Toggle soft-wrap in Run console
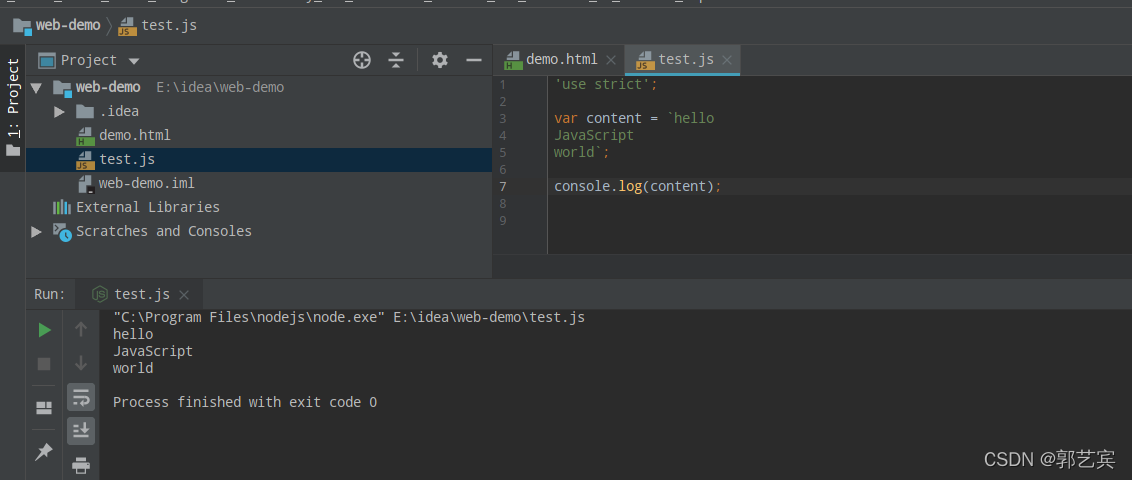This screenshot has width=1132, height=480. point(81,397)
